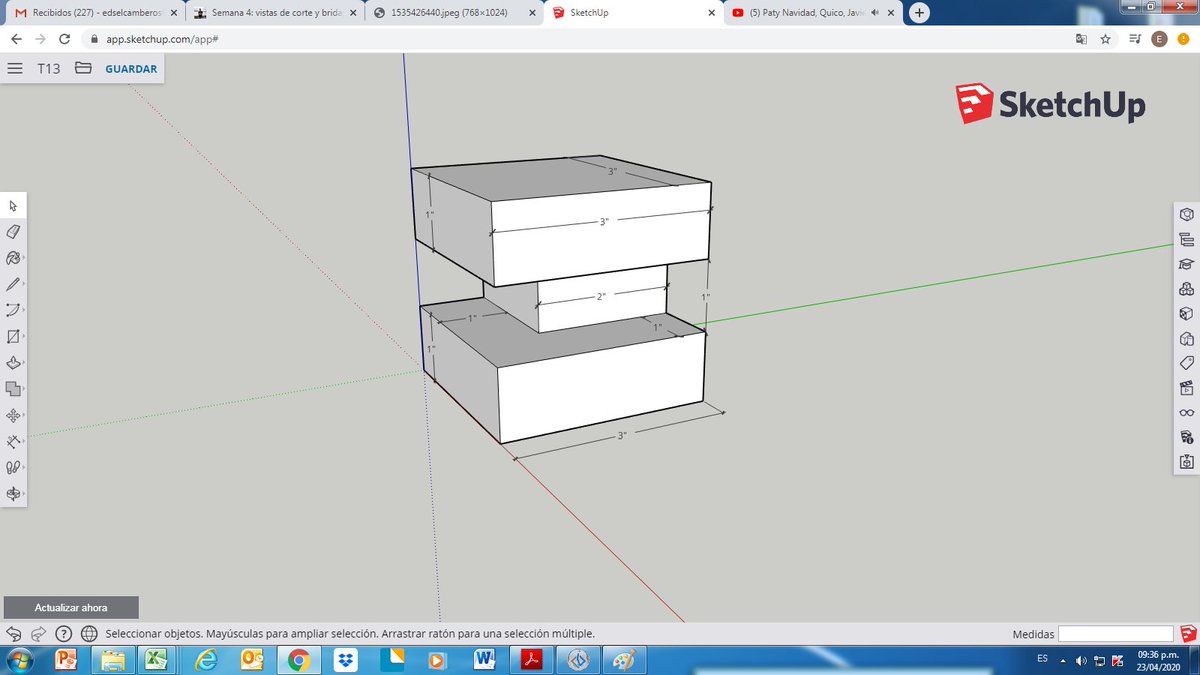This screenshot has height=675, width=1200.
Task: Click inside the Medidas measurements field
Action: click(x=1116, y=633)
